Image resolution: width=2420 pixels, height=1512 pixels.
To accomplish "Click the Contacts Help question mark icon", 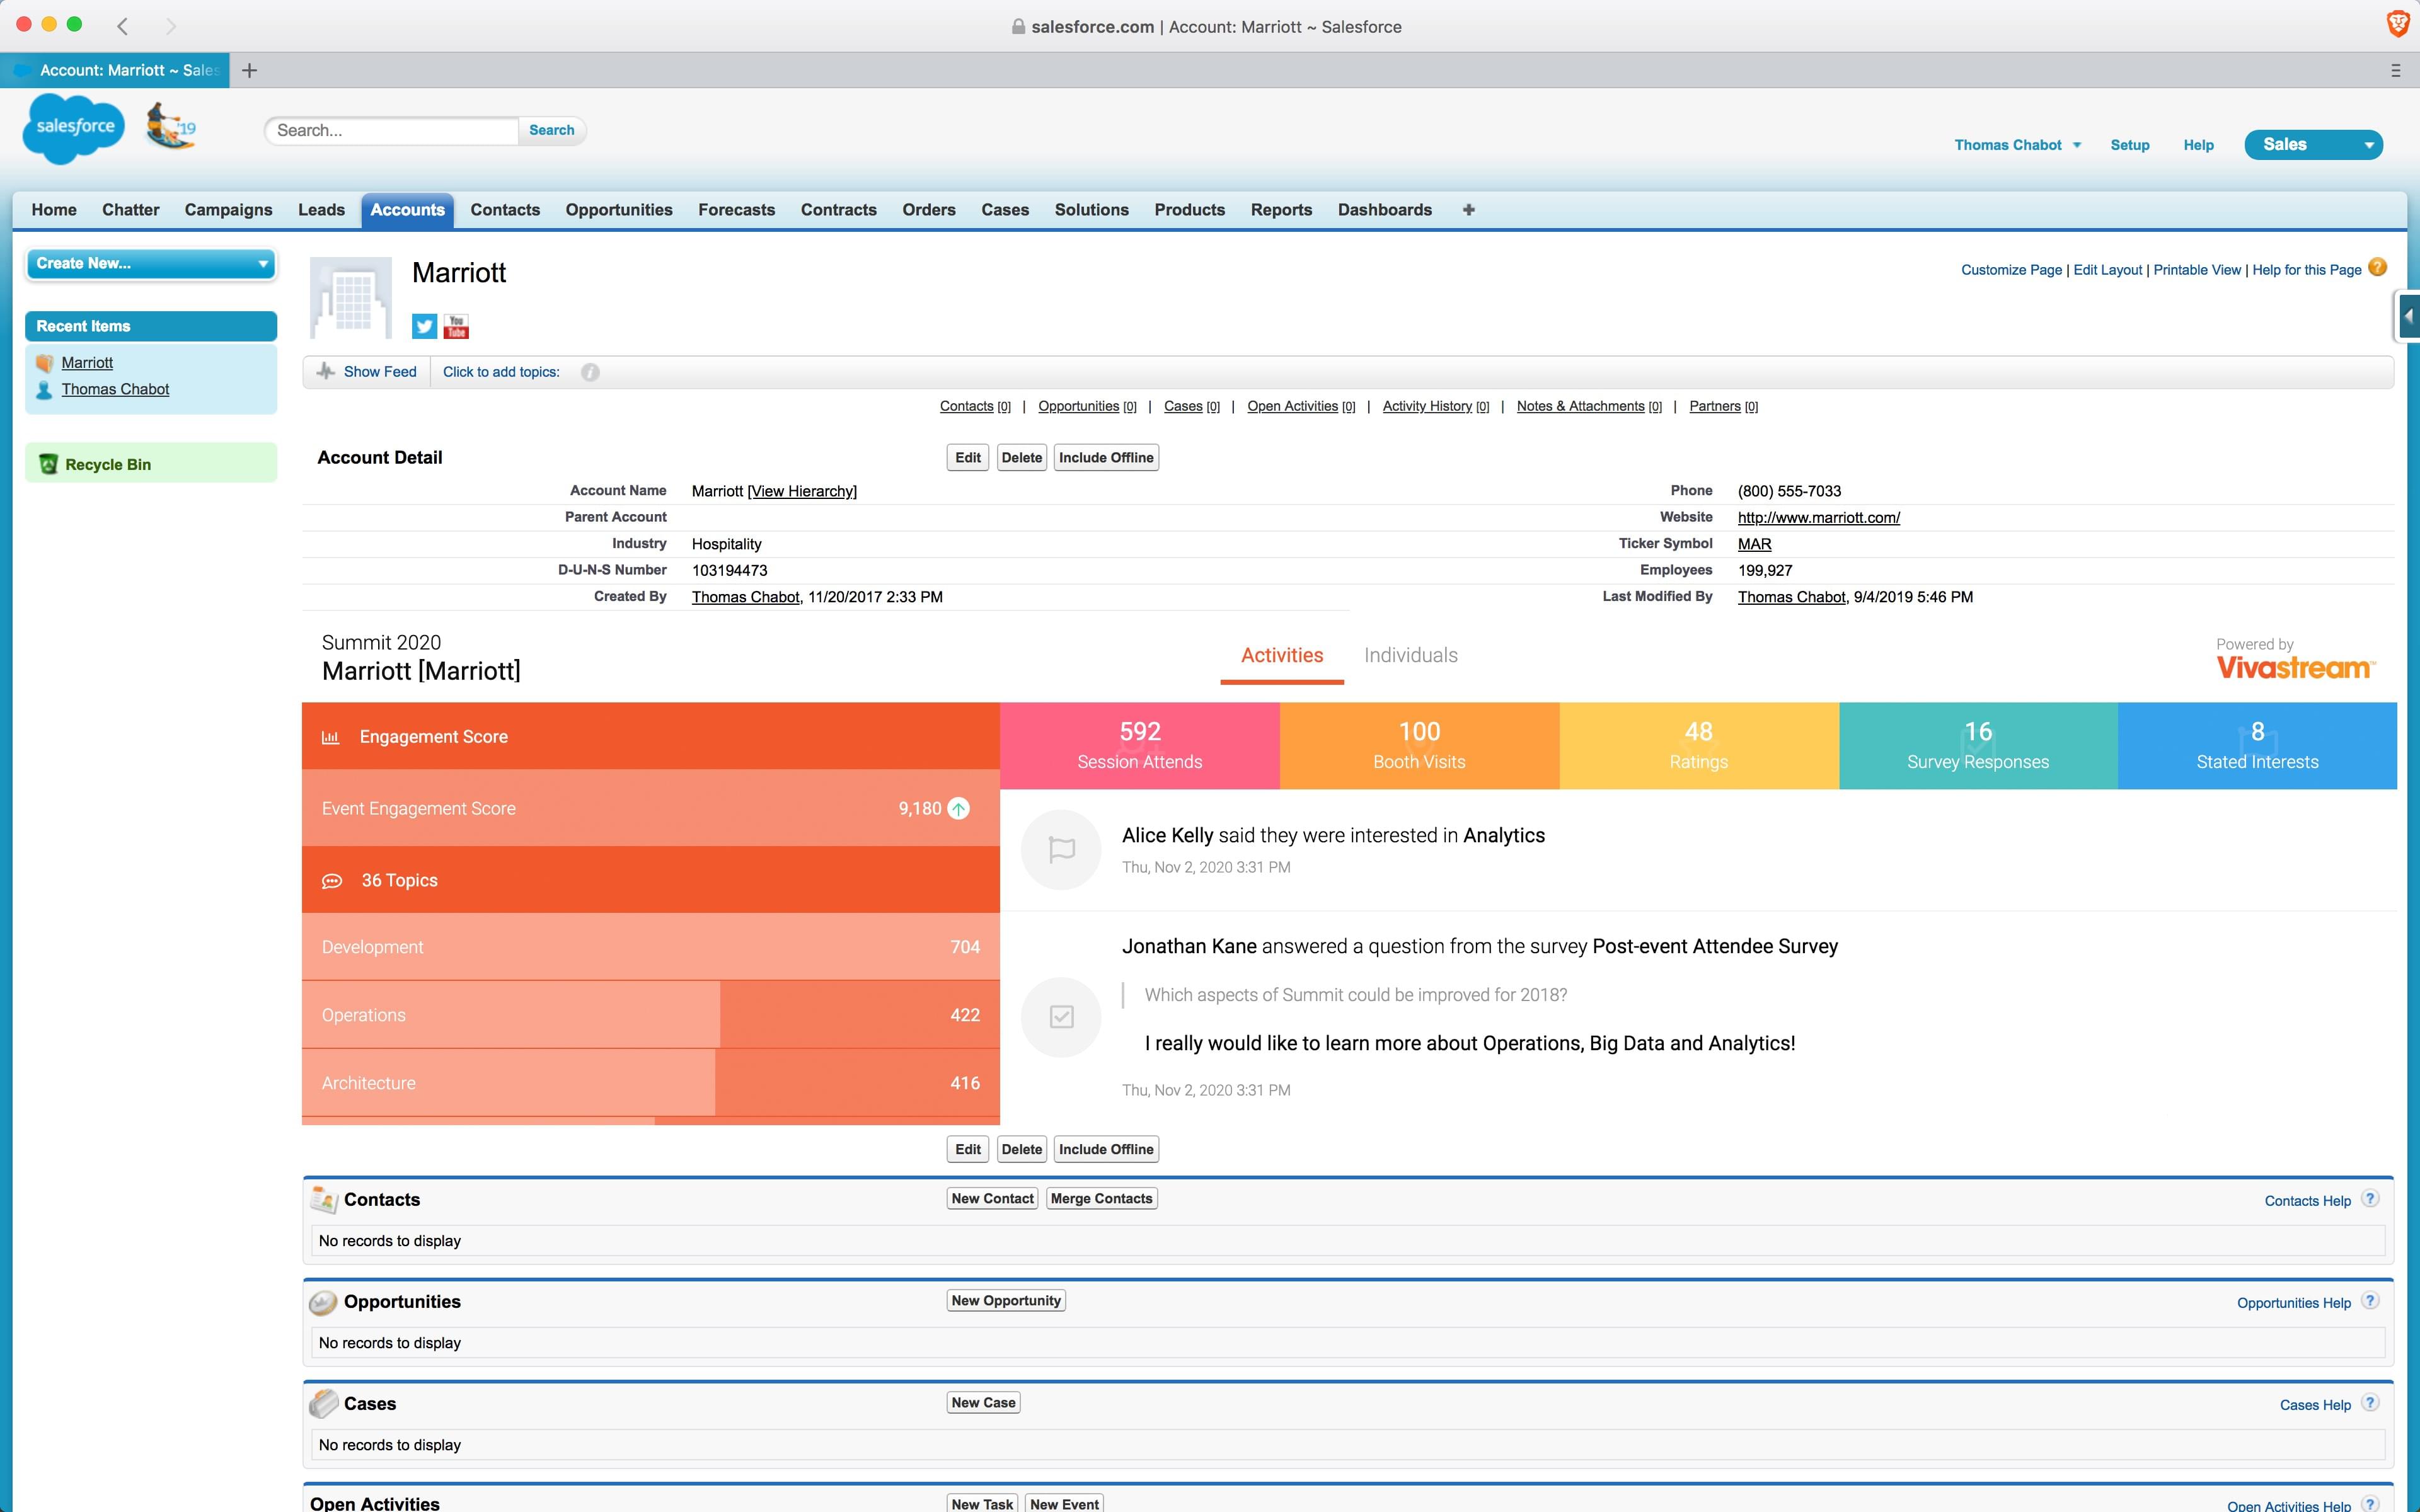I will 2369,1199.
